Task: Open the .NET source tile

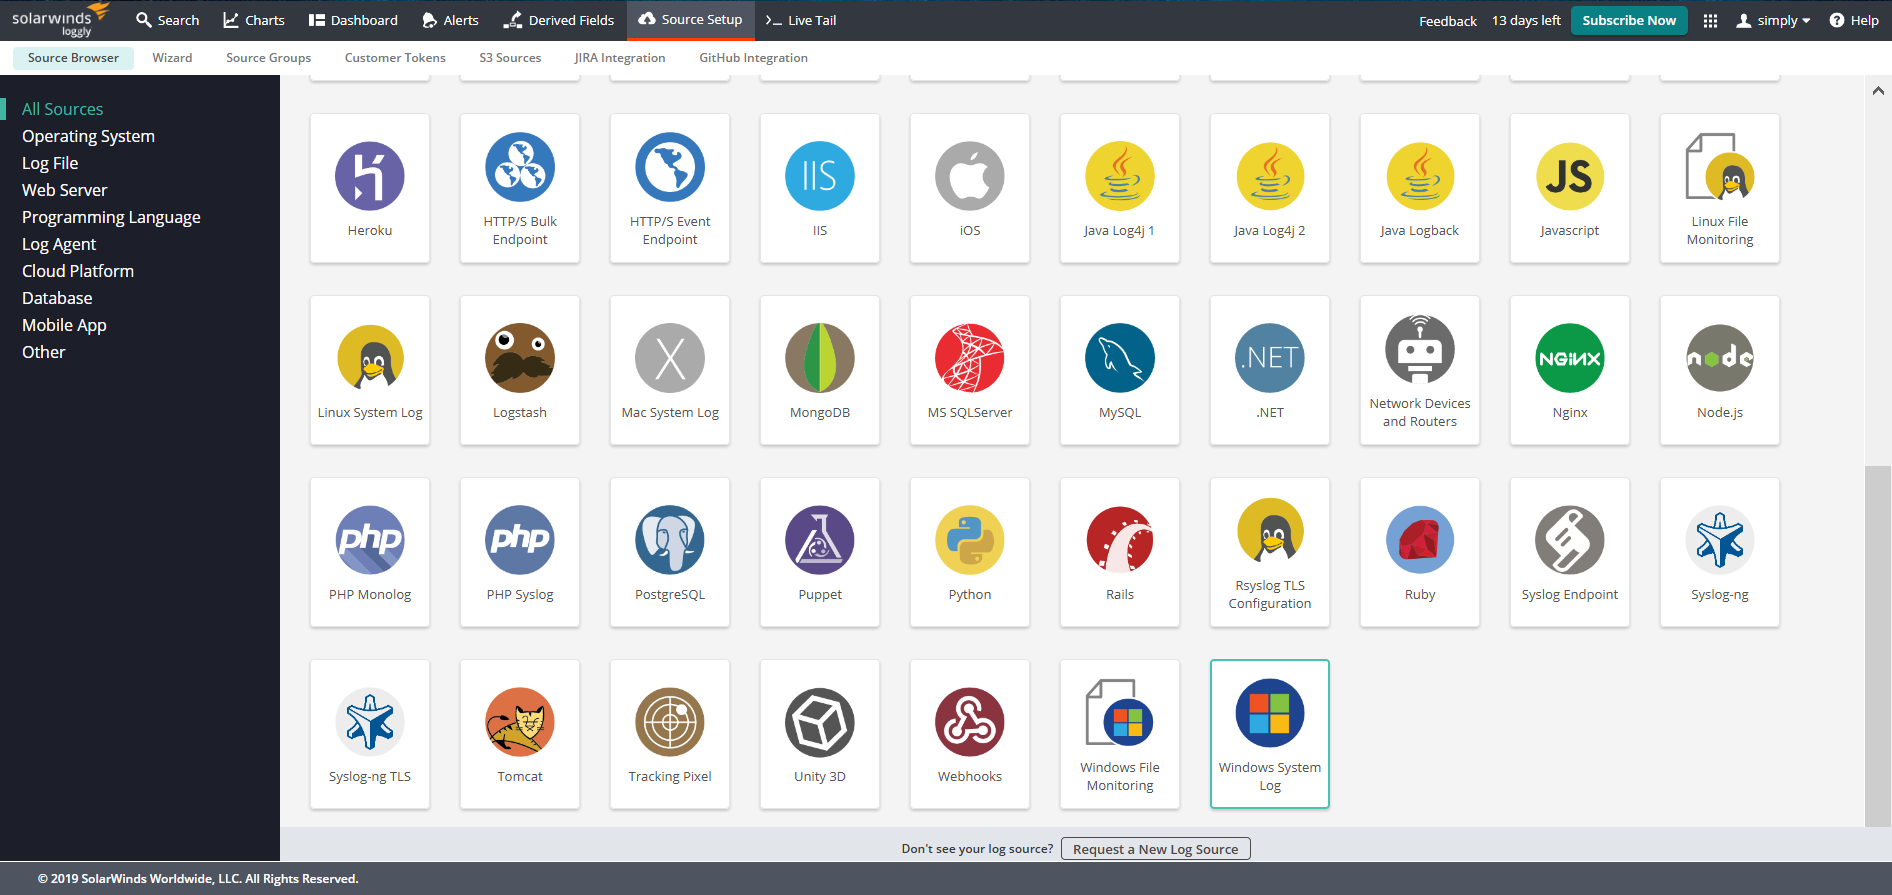Action: (x=1270, y=370)
